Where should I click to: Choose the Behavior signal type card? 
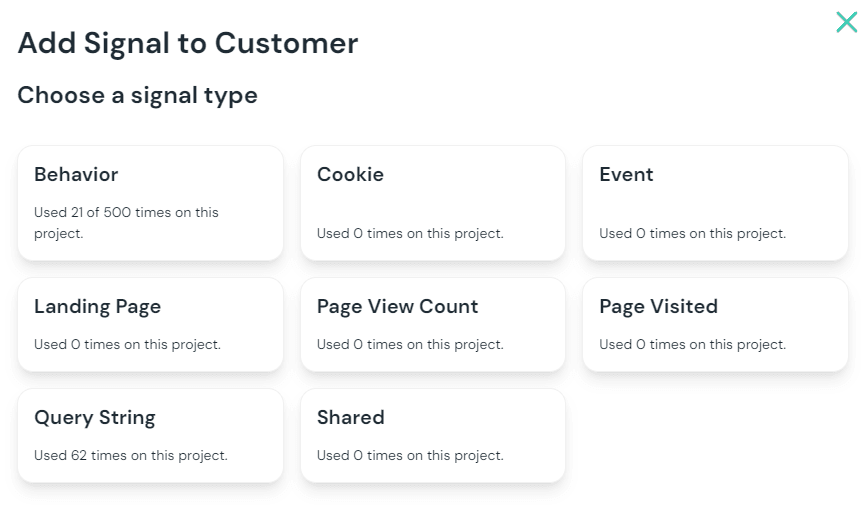point(150,203)
